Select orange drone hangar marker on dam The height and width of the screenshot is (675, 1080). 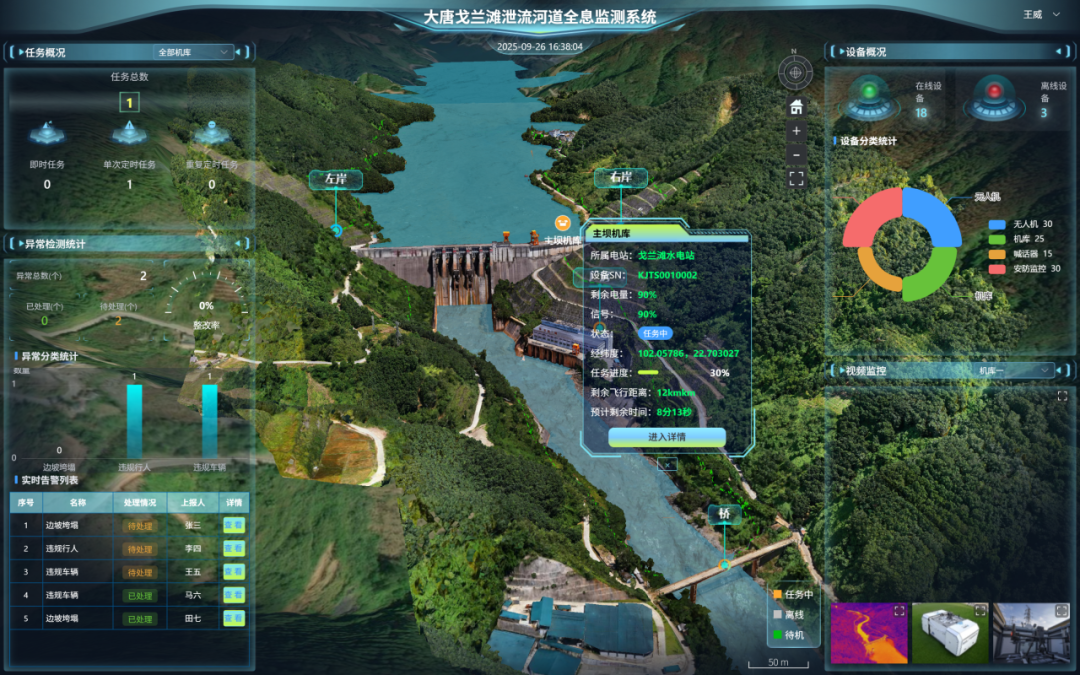click(562, 223)
